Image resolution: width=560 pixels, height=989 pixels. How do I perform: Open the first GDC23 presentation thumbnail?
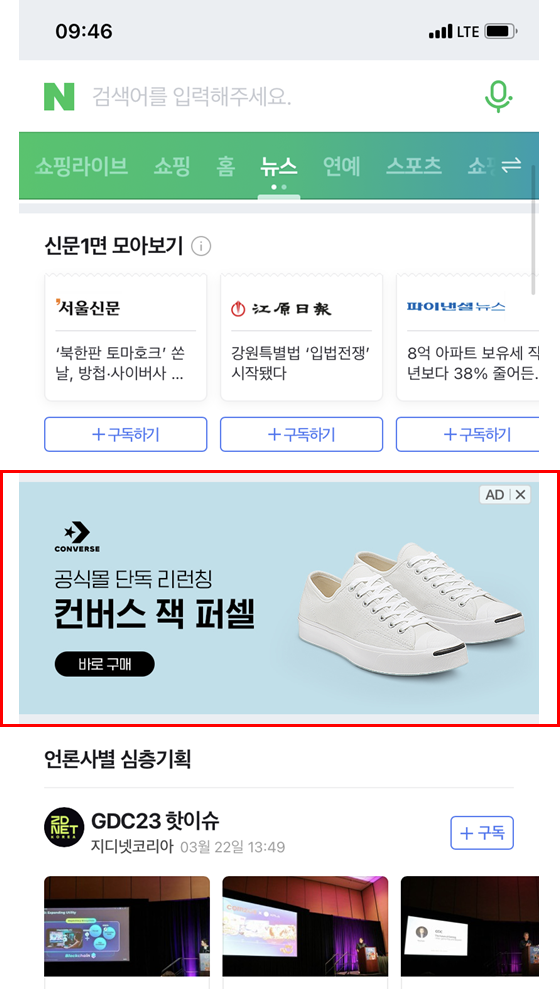tap(127, 926)
